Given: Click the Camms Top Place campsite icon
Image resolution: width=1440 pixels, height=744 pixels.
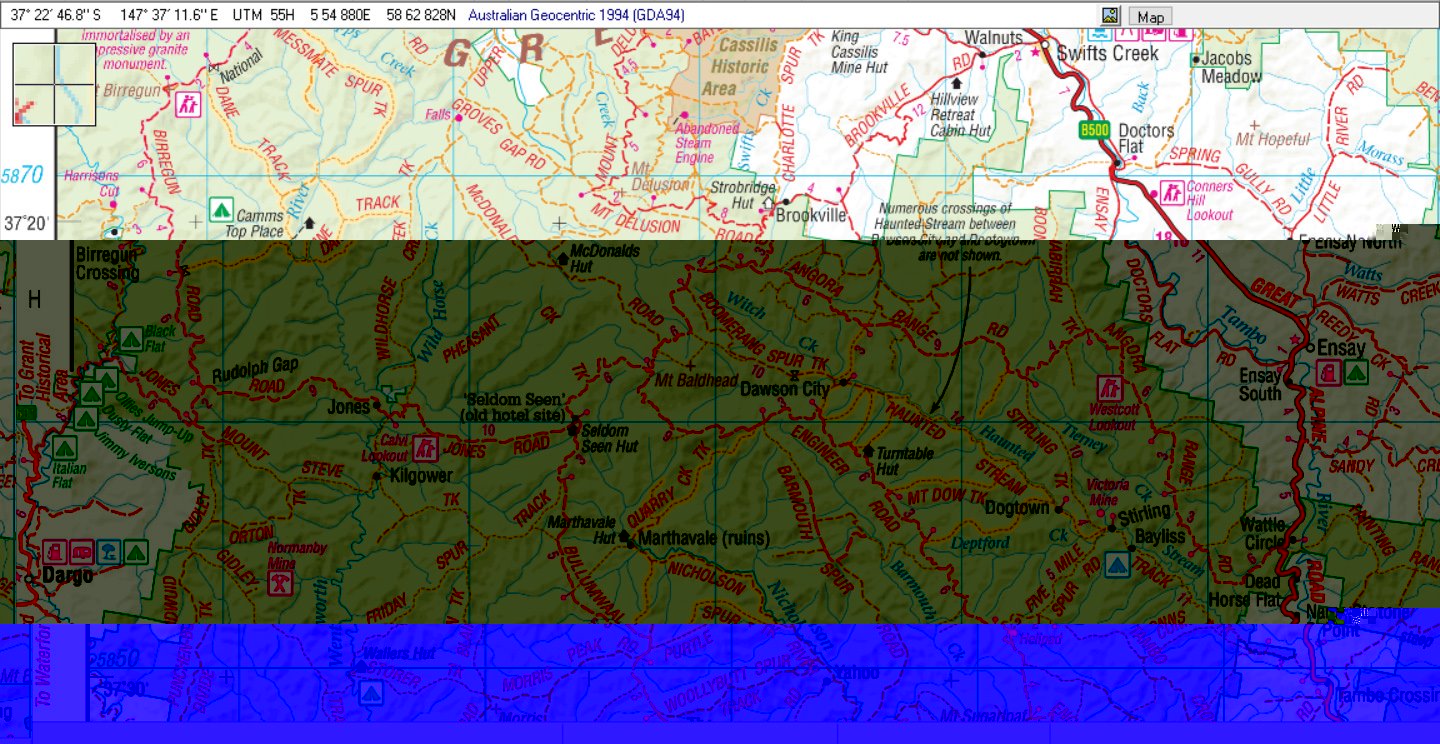Looking at the screenshot, I should tap(220, 210).
